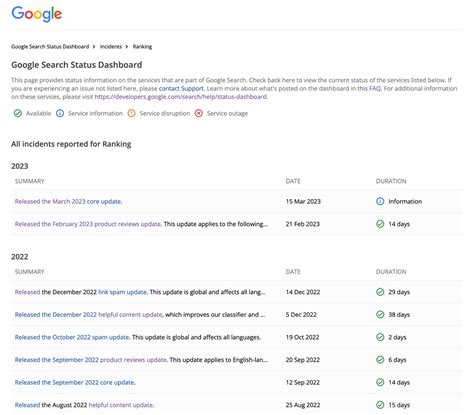Click the Google logo
Image resolution: width=474 pixels, height=415 pixels.
click(x=37, y=14)
